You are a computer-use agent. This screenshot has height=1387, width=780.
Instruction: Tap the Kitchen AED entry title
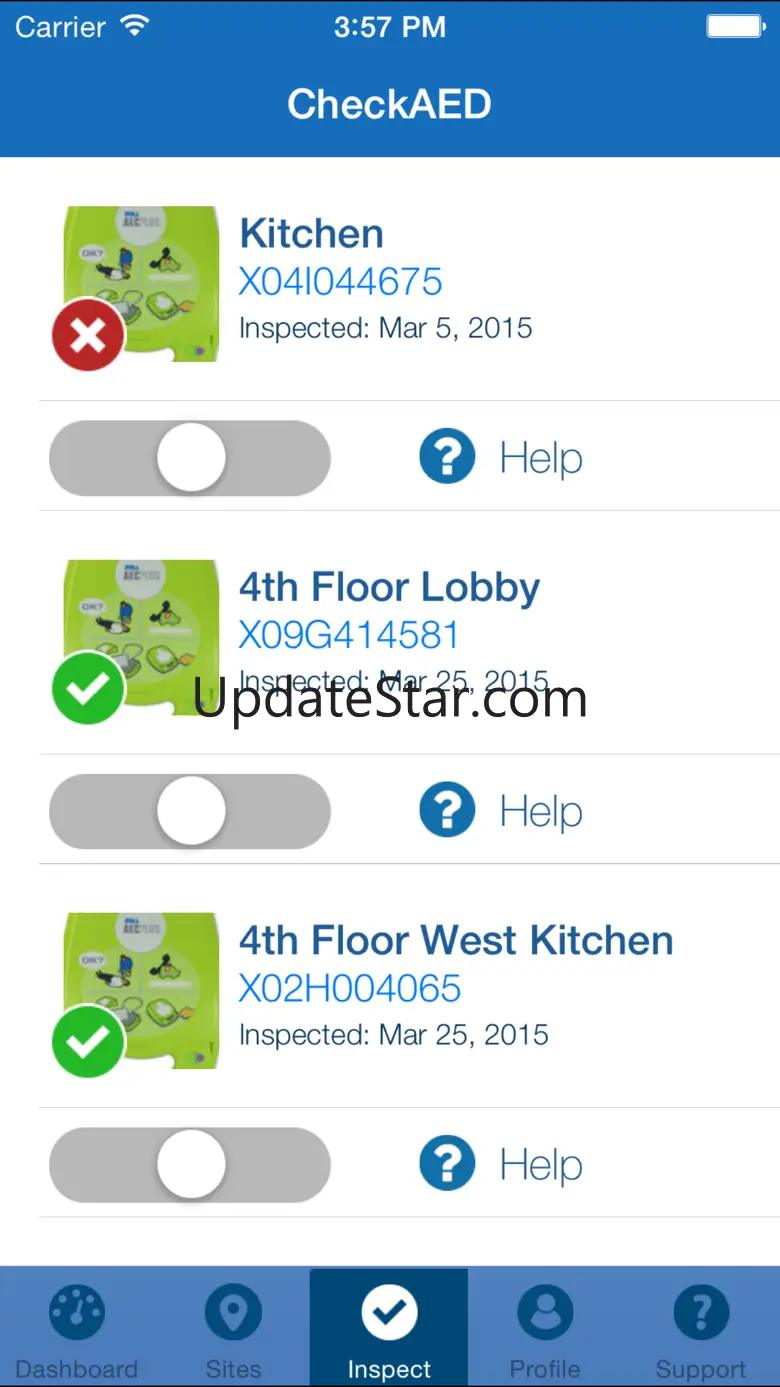pyautogui.click(x=311, y=233)
